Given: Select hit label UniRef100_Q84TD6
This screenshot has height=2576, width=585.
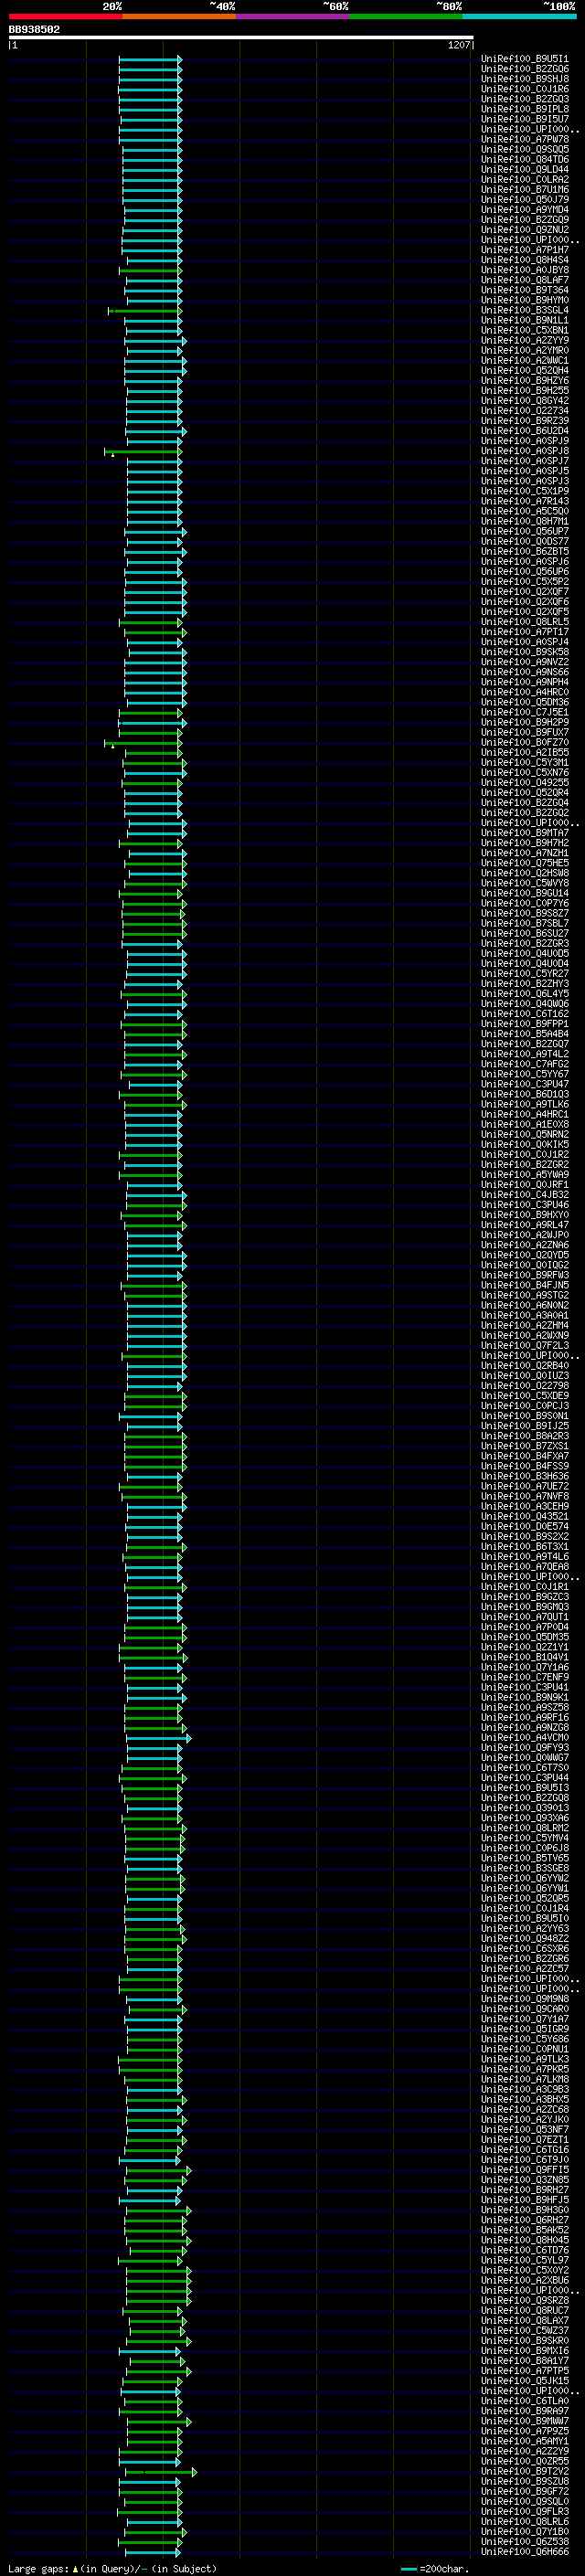Looking at the screenshot, I should coord(525,159).
